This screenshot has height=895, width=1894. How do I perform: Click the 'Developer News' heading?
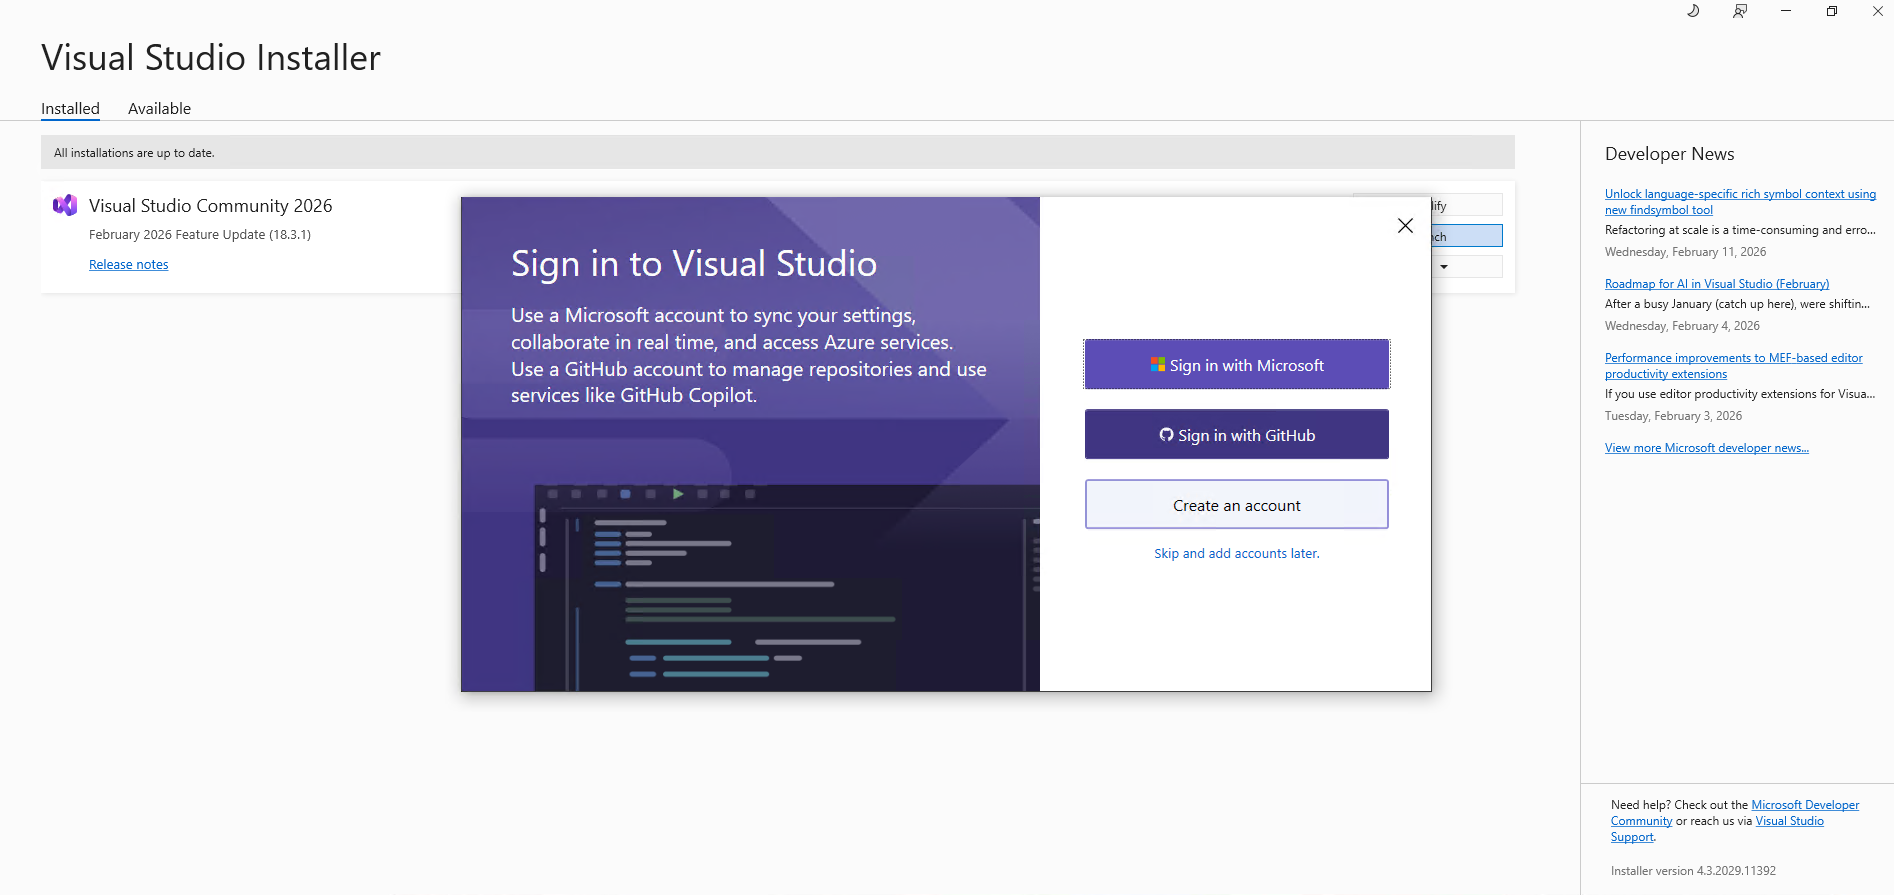tap(1670, 154)
